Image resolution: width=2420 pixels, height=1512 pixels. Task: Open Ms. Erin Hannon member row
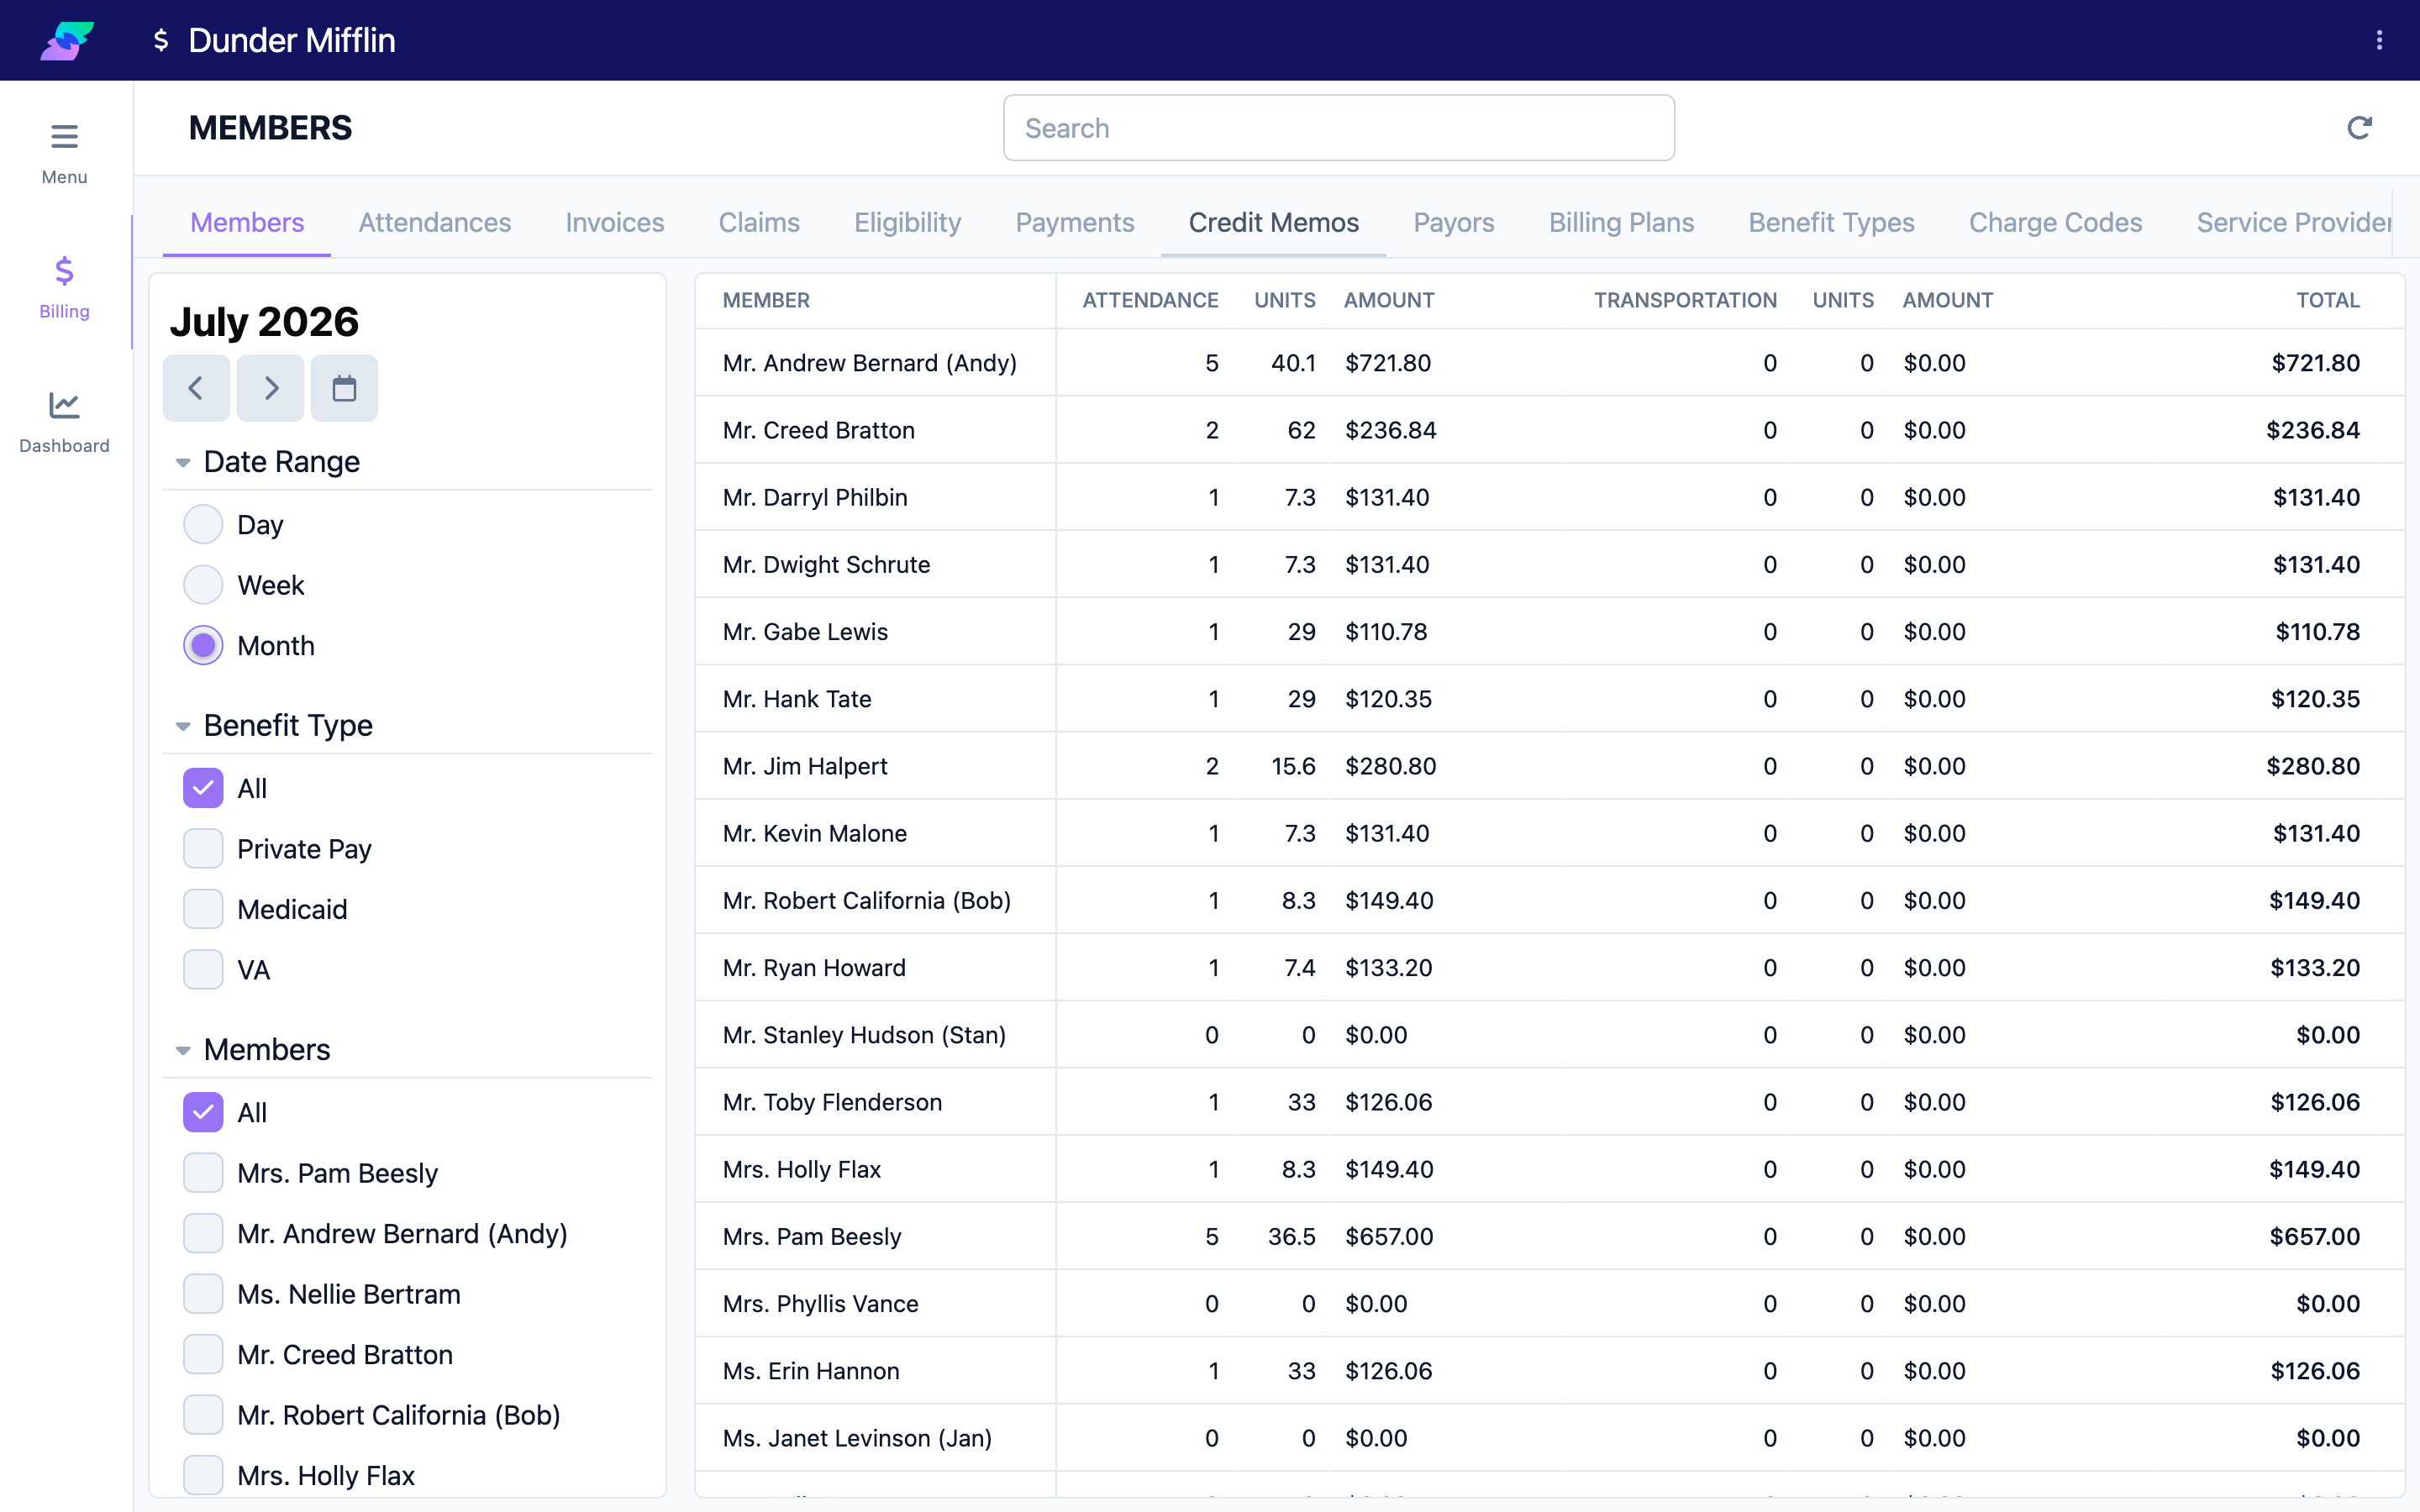(x=1549, y=1371)
